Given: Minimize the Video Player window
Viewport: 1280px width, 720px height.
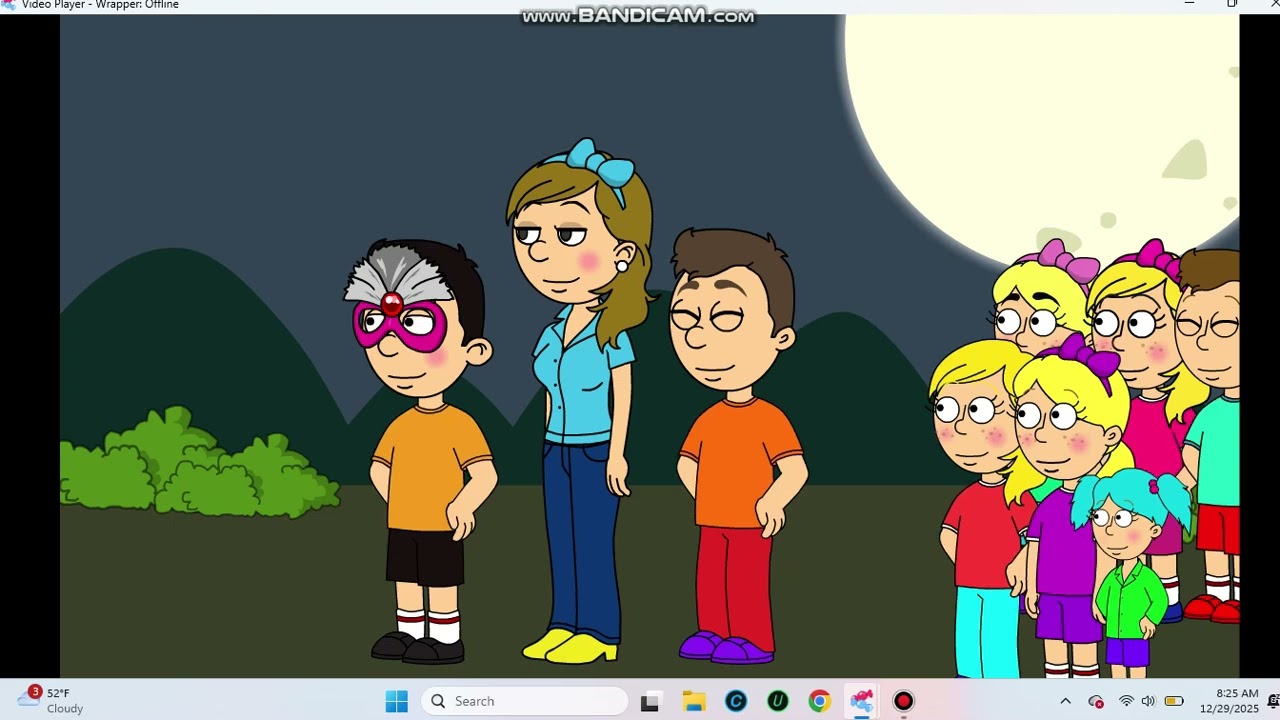Looking at the screenshot, I should pyautogui.click(x=1189, y=4).
